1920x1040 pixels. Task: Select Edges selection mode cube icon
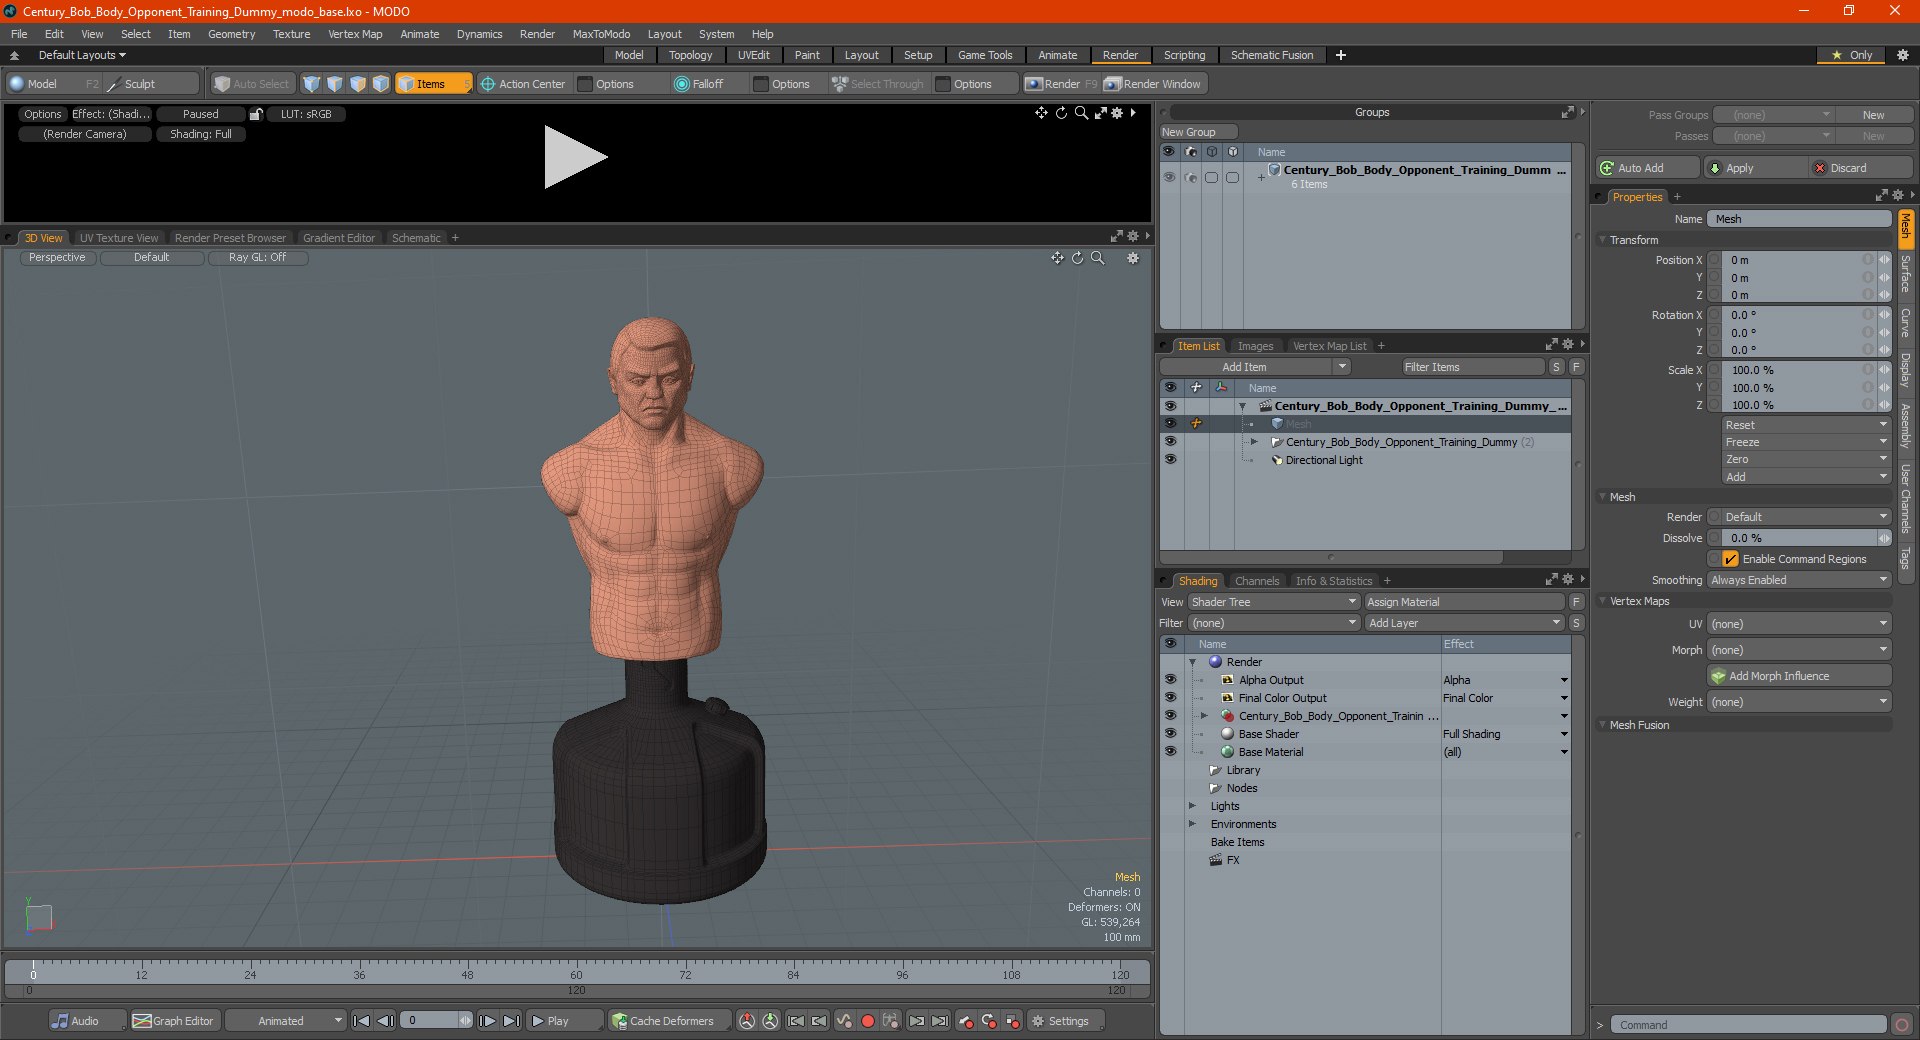click(335, 84)
